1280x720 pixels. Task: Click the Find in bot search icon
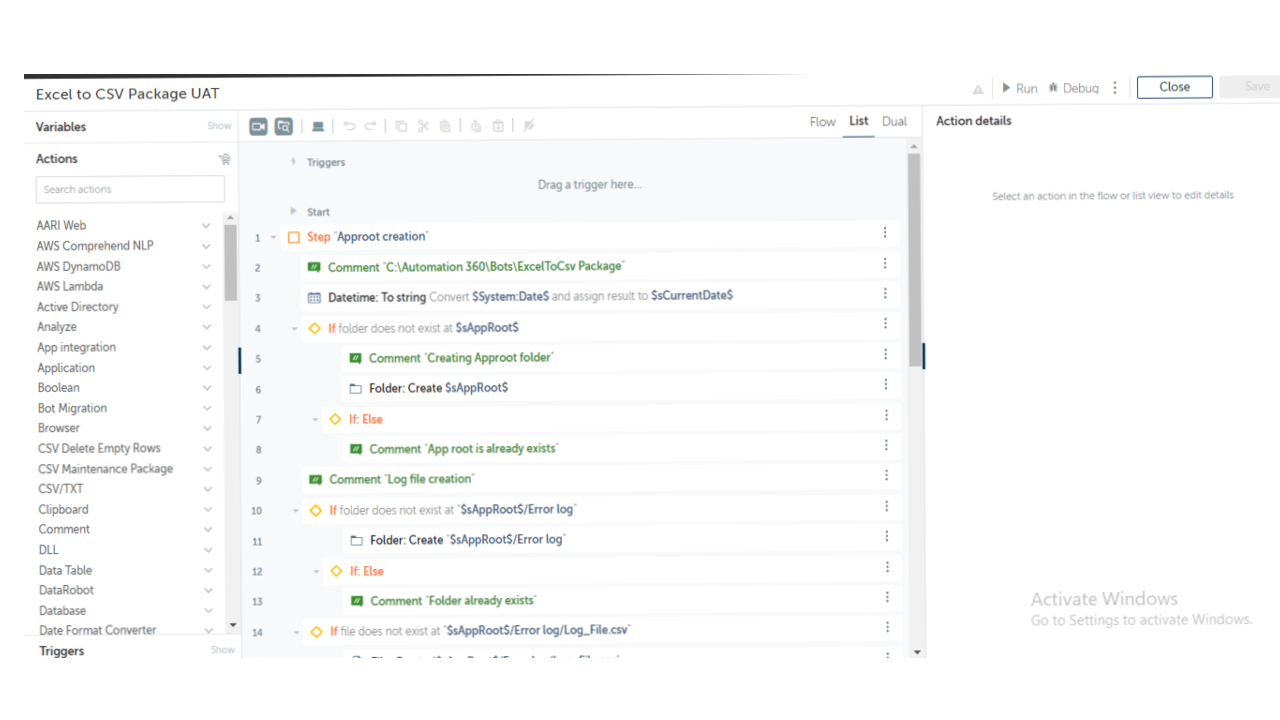pos(284,126)
